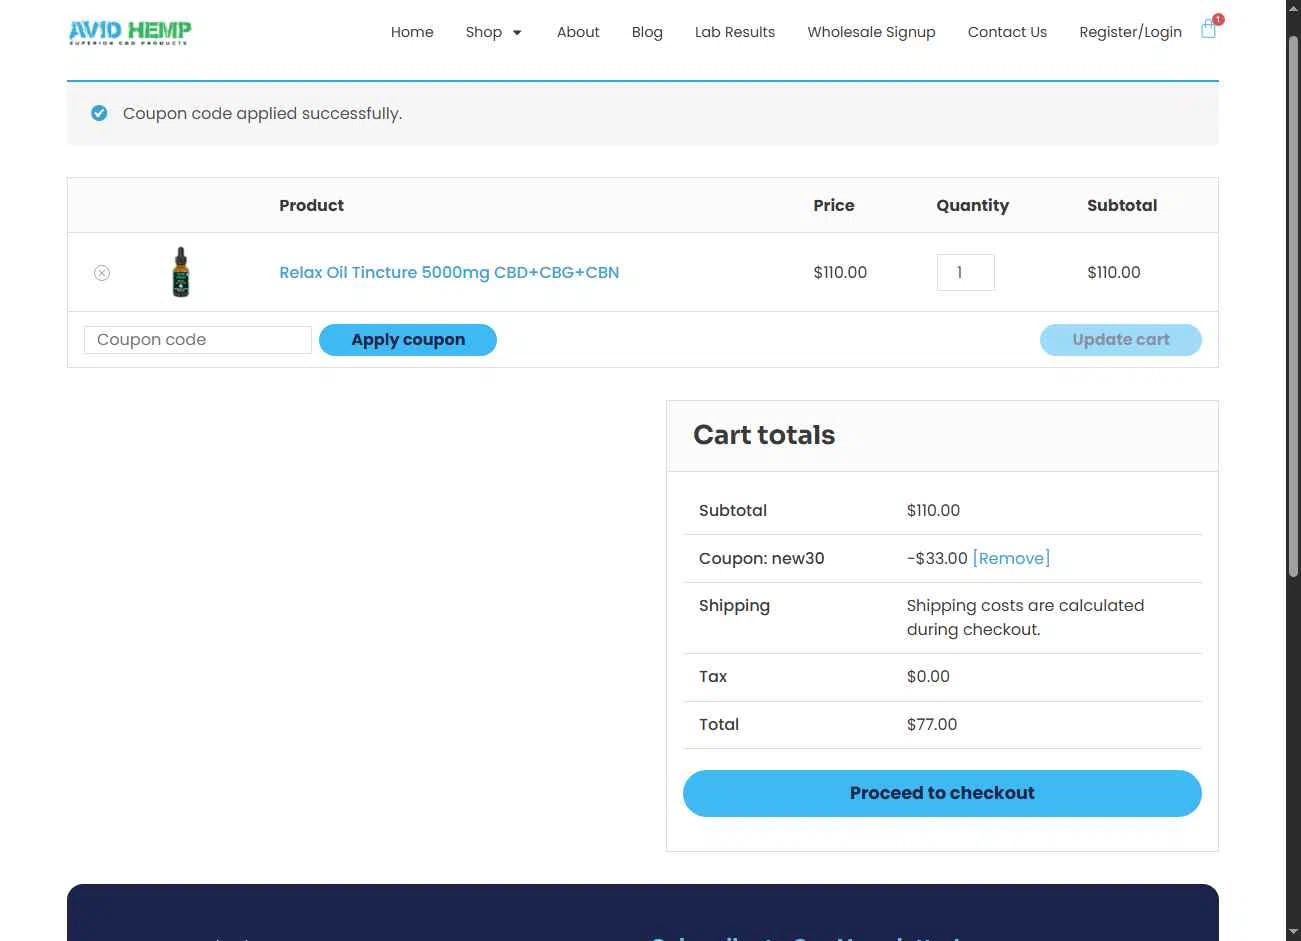Click into the Coupon code field
This screenshot has width=1301, height=941.
[x=198, y=340]
